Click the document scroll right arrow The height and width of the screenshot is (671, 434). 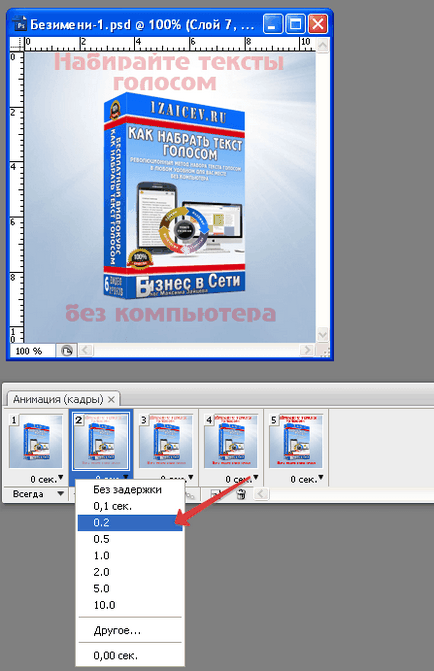(x=306, y=350)
